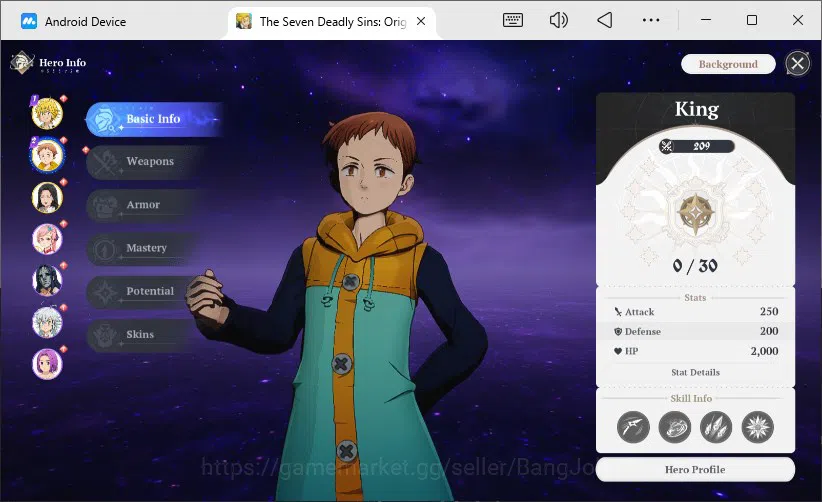Click the Skill Info section label

click(x=691, y=399)
